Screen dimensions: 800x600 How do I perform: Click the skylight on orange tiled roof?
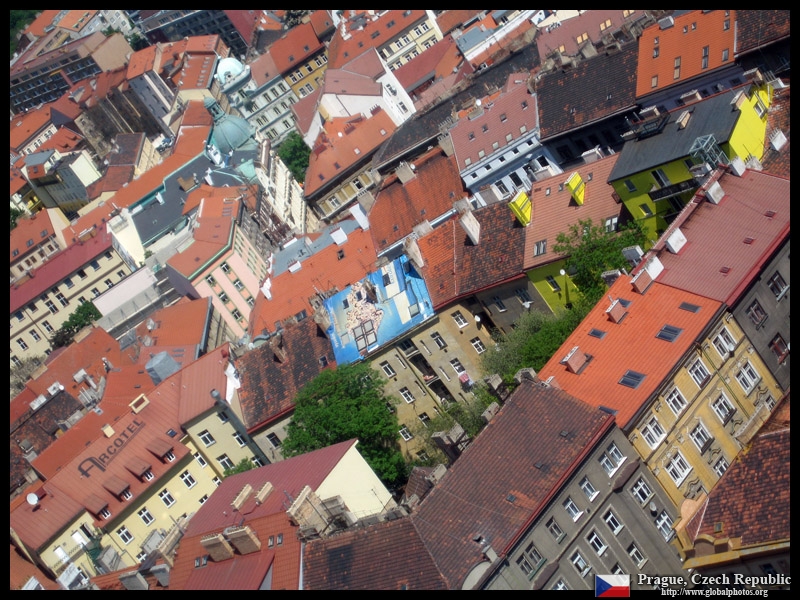coord(631,378)
